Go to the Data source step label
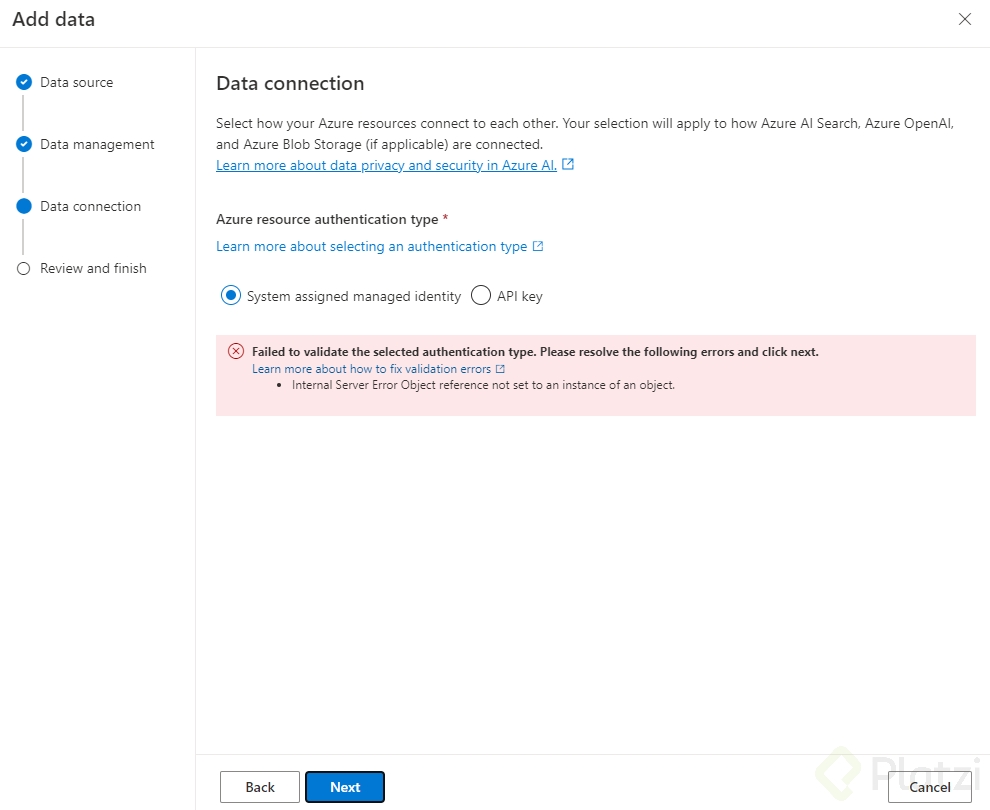This screenshot has height=810, width=990. click(x=76, y=83)
